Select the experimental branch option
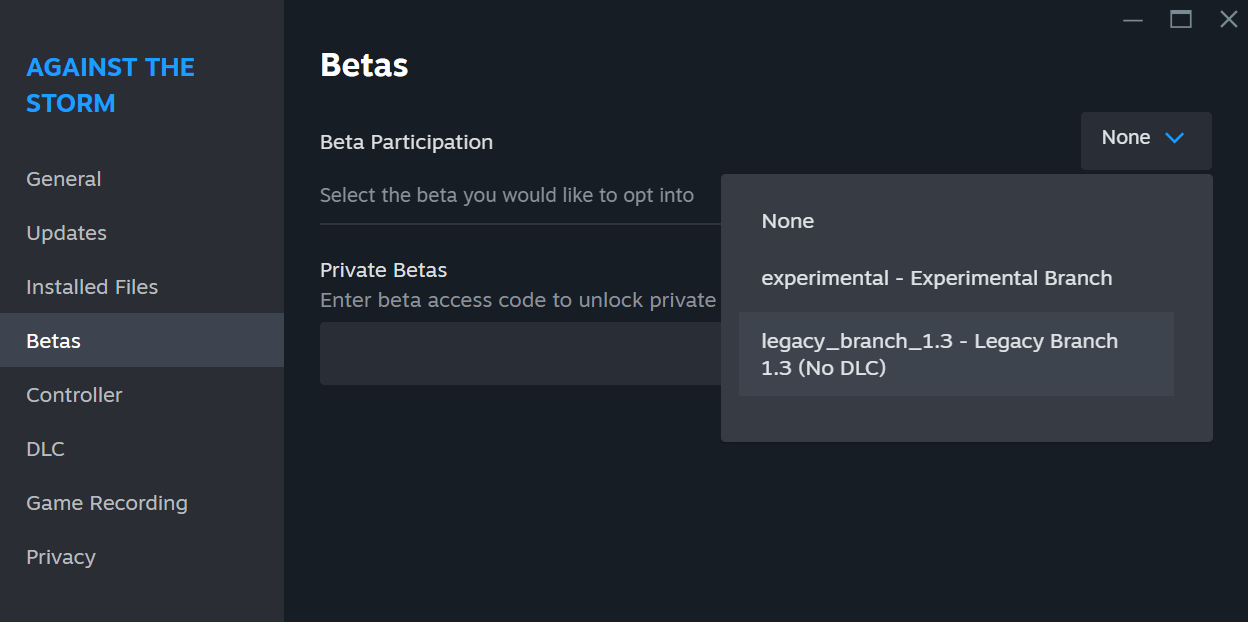The width and height of the screenshot is (1248, 622). click(936, 278)
